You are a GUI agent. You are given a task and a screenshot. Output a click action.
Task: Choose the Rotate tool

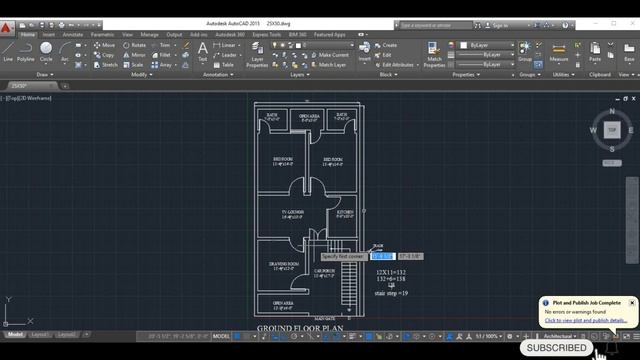pos(135,45)
